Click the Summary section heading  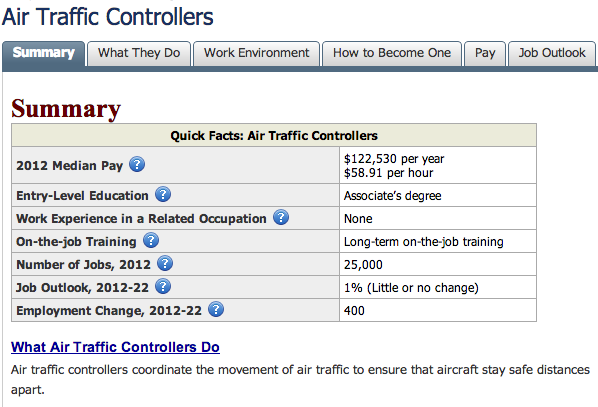(x=66, y=109)
